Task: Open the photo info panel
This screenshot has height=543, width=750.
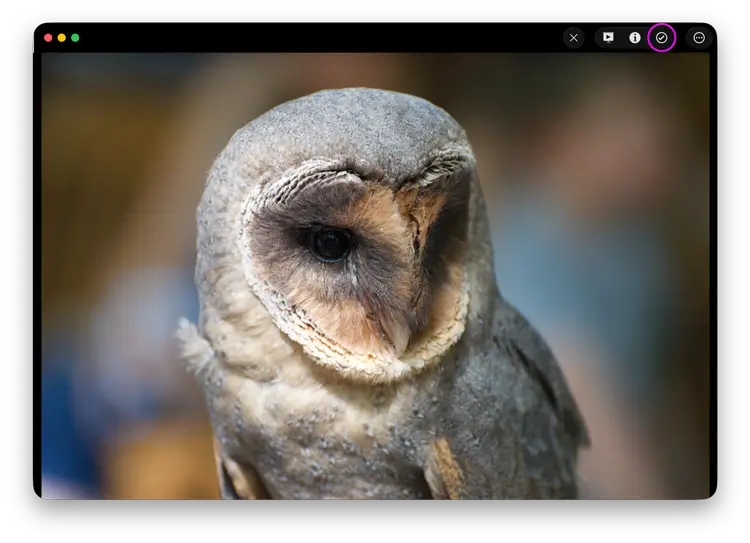Action: [634, 38]
